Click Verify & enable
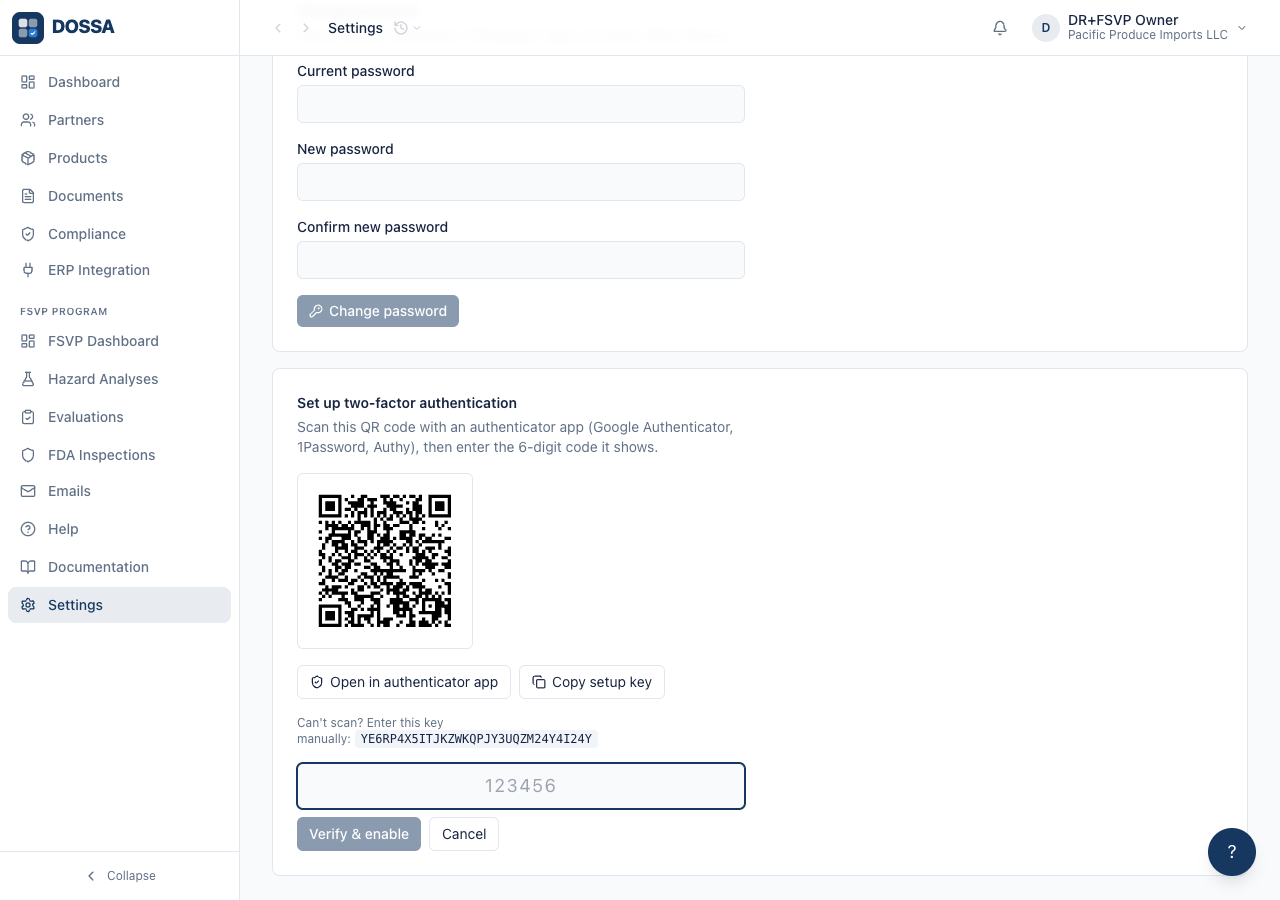 pyautogui.click(x=359, y=834)
